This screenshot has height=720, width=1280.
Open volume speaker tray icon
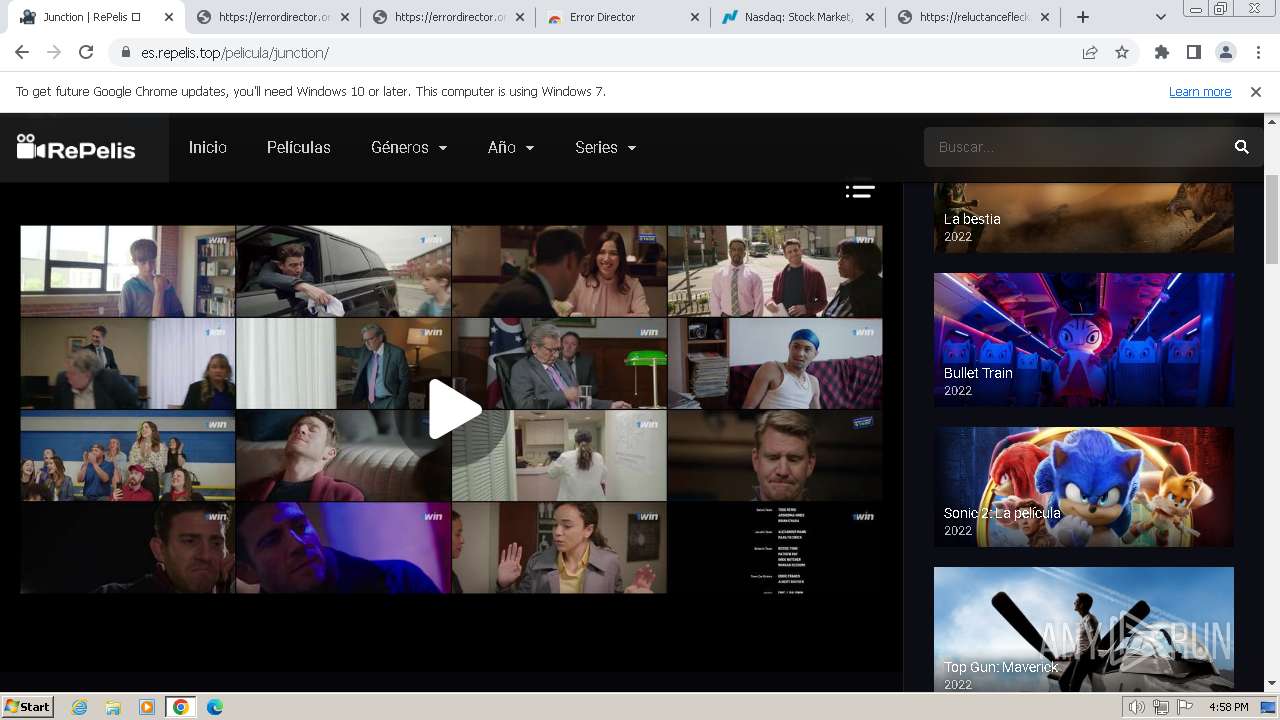pos(1136,707)
